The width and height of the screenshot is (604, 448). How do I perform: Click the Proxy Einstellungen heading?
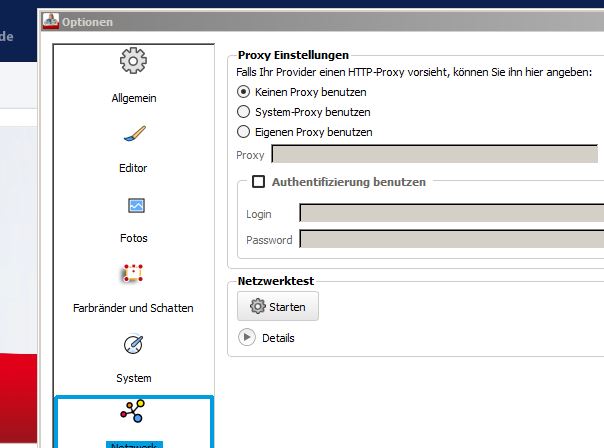coord(293,55)
